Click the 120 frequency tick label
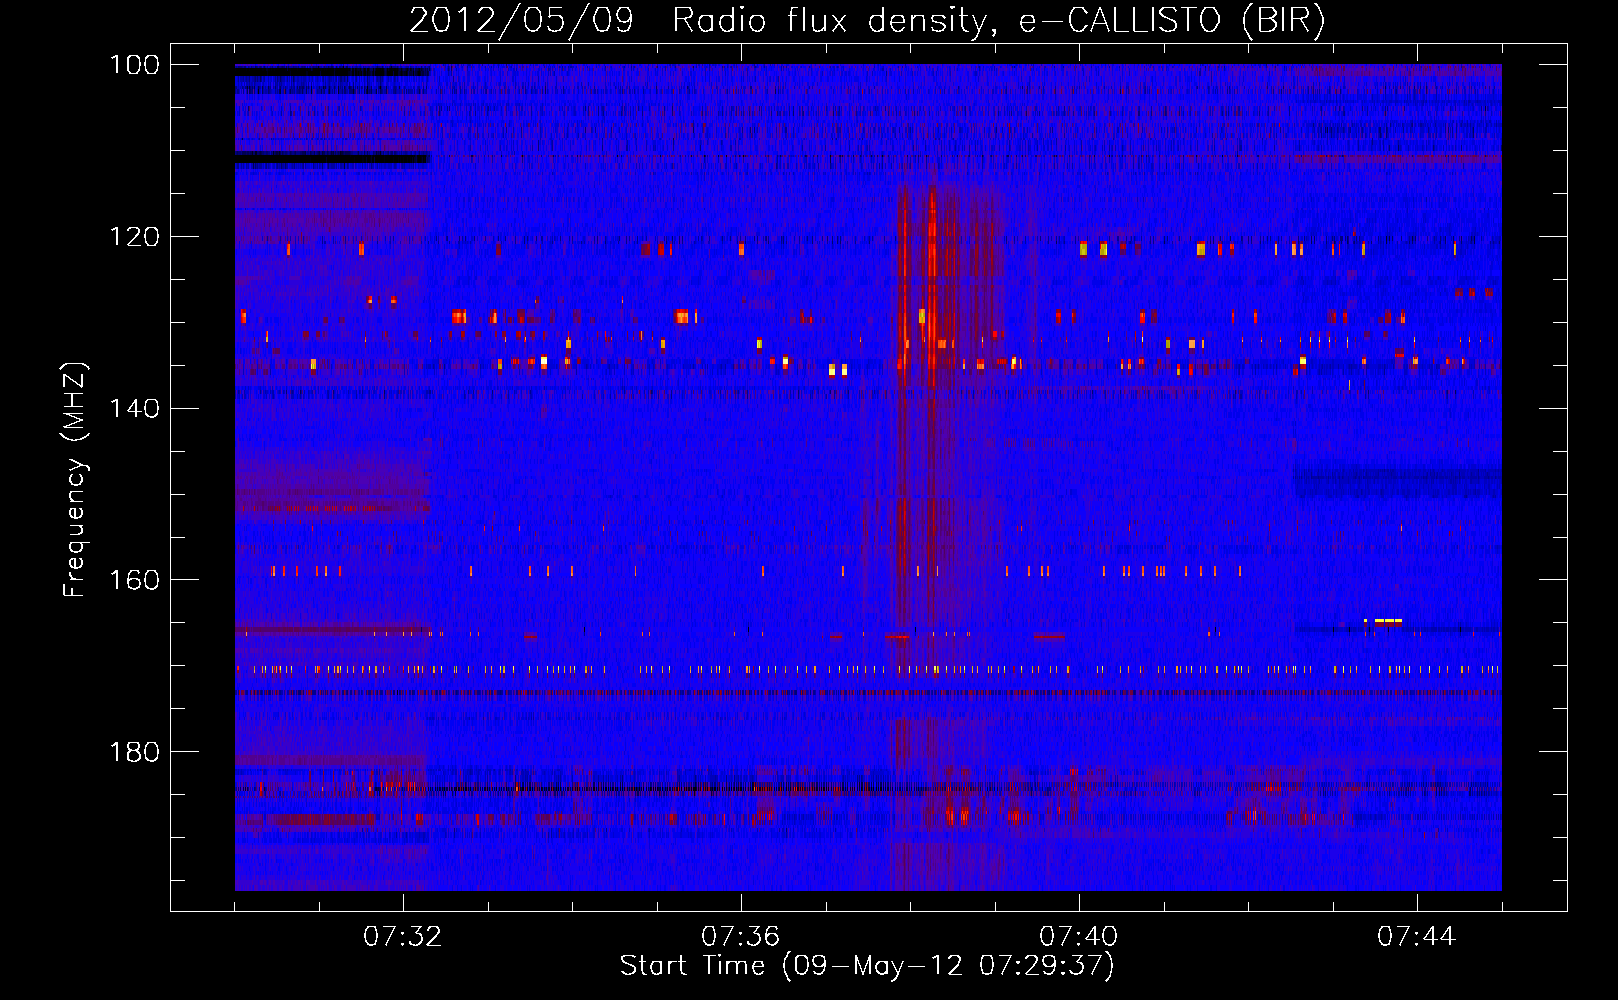1618x1000 pixels. (x=135, y=237)
